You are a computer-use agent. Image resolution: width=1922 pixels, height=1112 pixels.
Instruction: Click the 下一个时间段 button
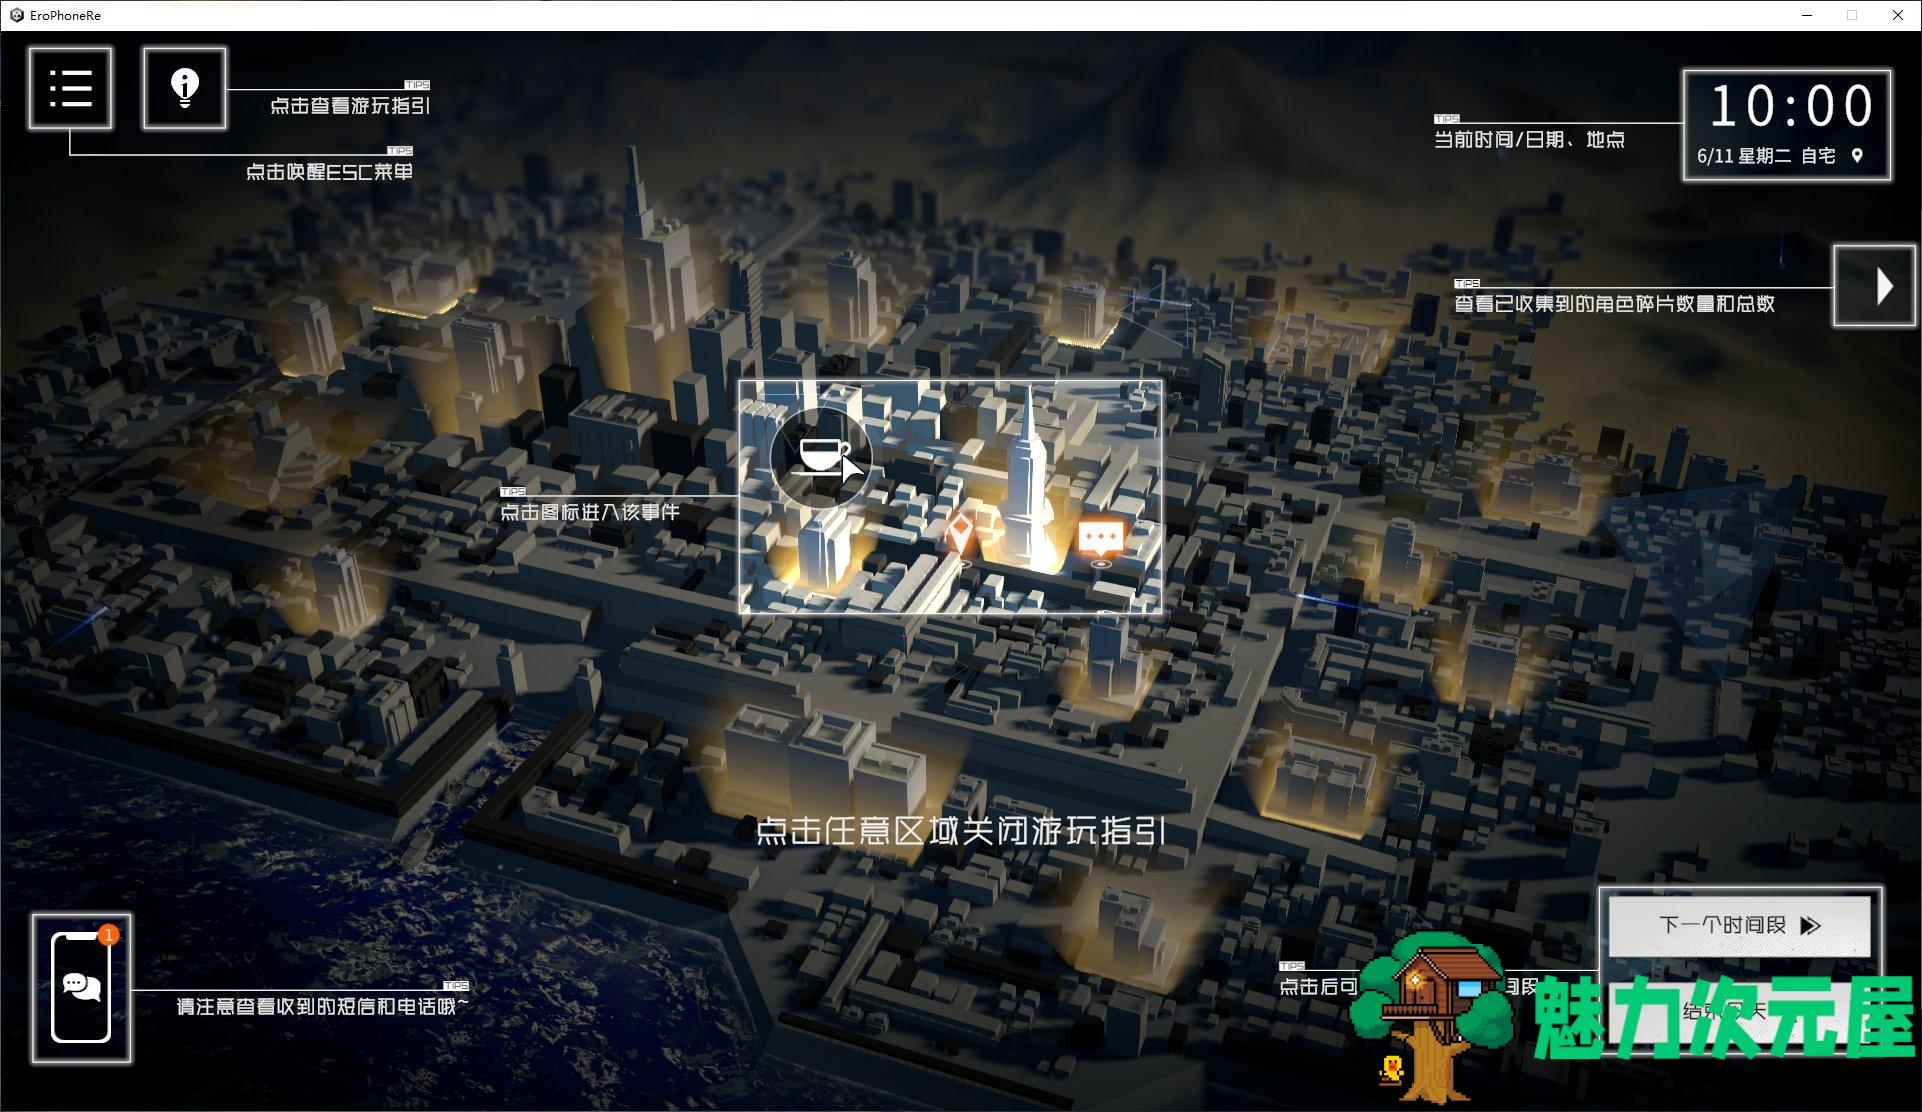pos(1739,925)
